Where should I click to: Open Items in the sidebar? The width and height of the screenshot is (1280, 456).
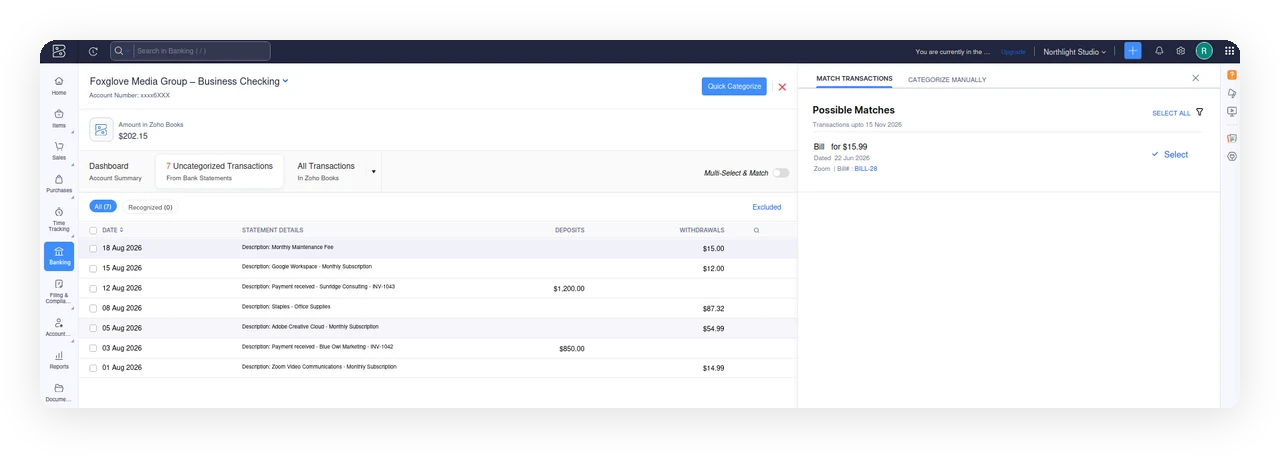click(x=59, y=118)
